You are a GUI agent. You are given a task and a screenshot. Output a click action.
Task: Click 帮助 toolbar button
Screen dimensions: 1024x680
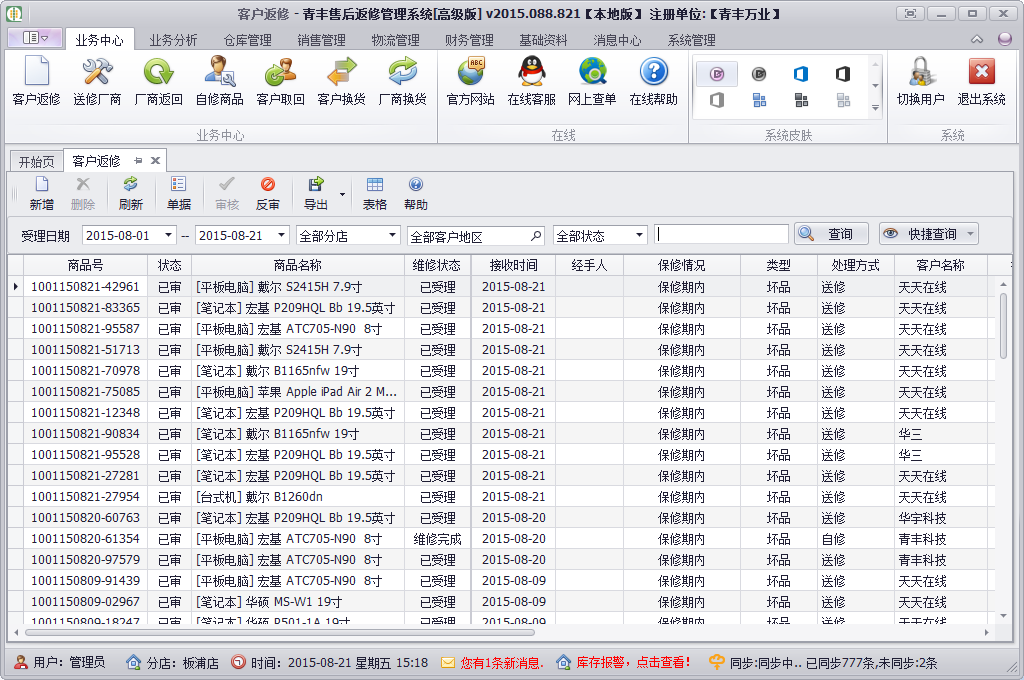[415, 193]
